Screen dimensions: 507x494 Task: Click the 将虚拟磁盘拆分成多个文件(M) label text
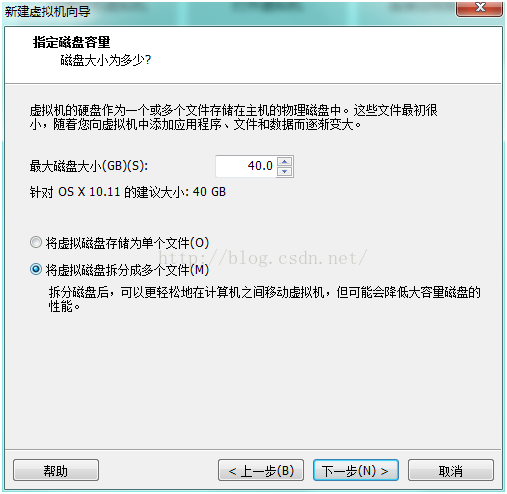coord(127,270)
